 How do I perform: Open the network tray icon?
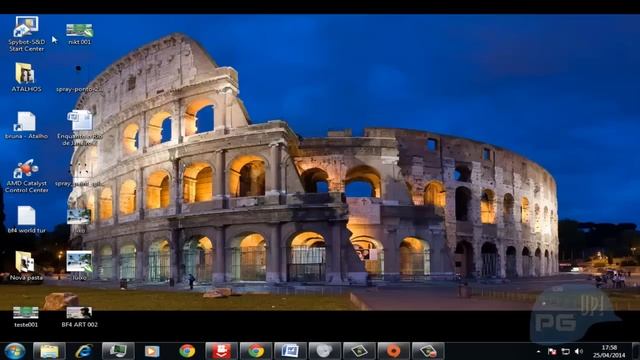565,351
